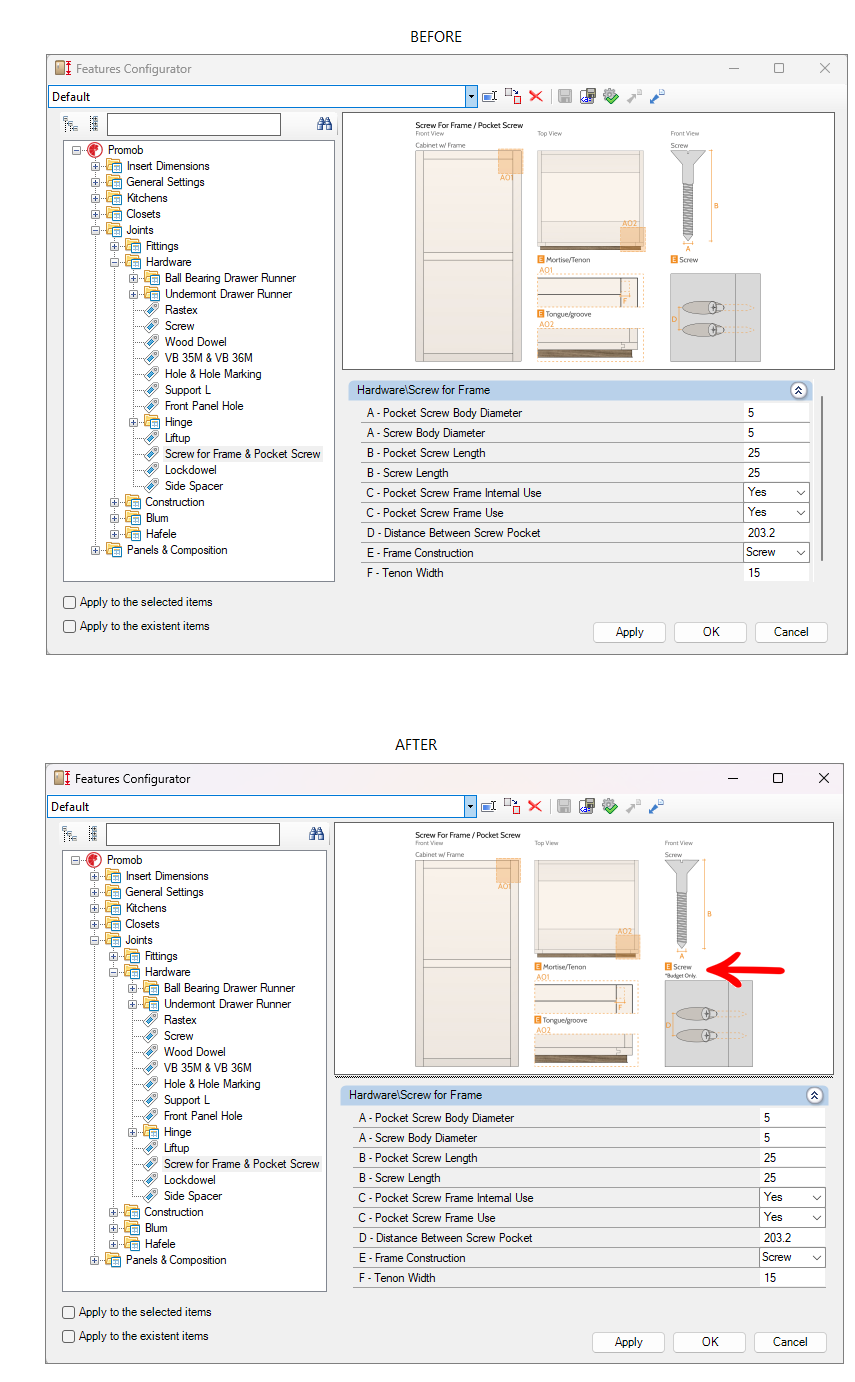Select 'VB 35M & VB 36M' in BEFORE window tree
Image resolution: width=855 pixels, height=1382 pixels.
click(208, 358)
